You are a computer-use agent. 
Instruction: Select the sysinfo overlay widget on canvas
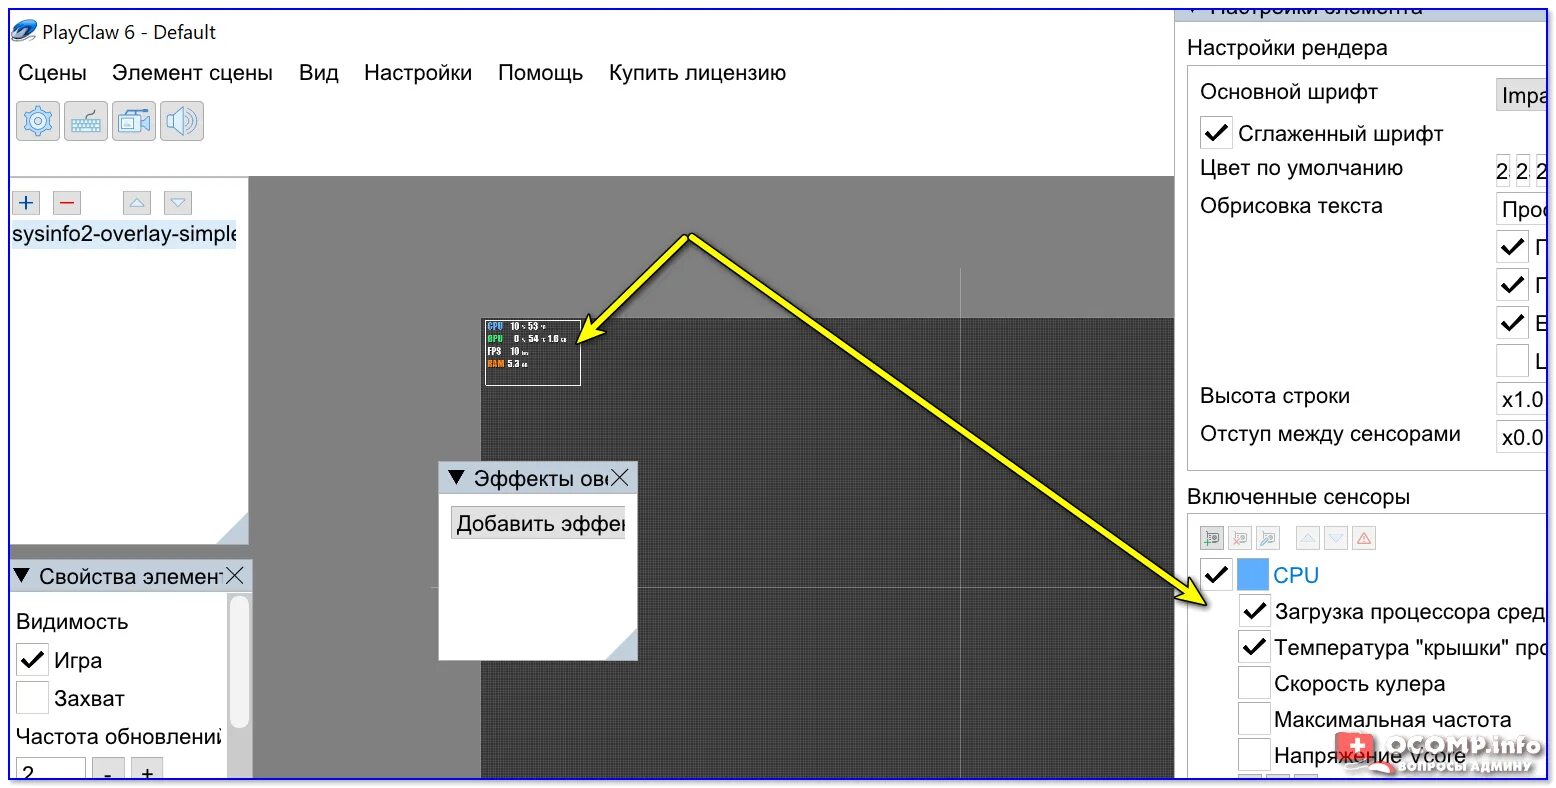click(x=532, y=352)
